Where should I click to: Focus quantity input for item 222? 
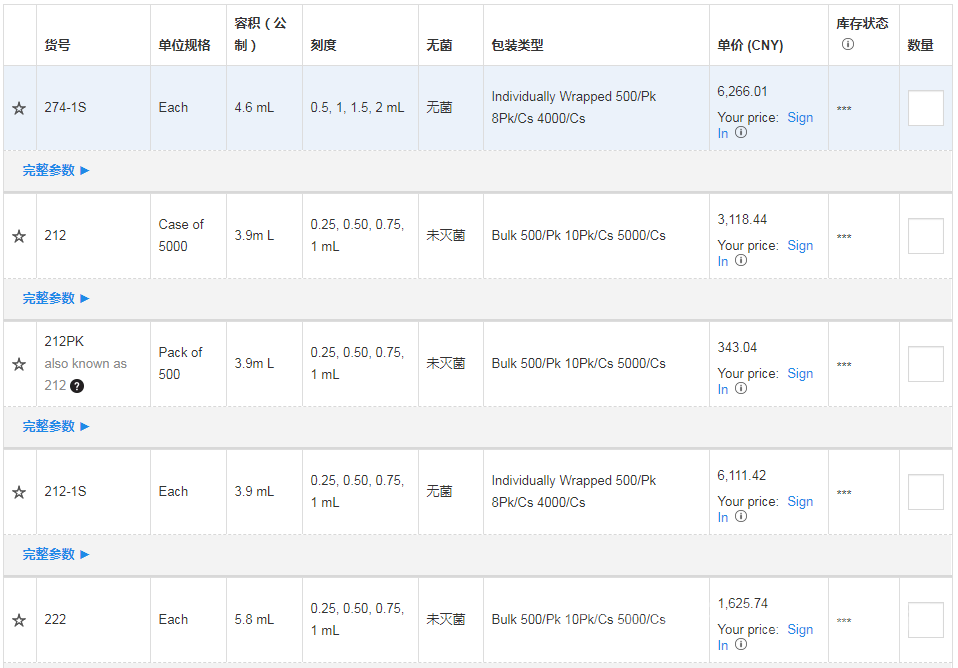click(925, 620)
